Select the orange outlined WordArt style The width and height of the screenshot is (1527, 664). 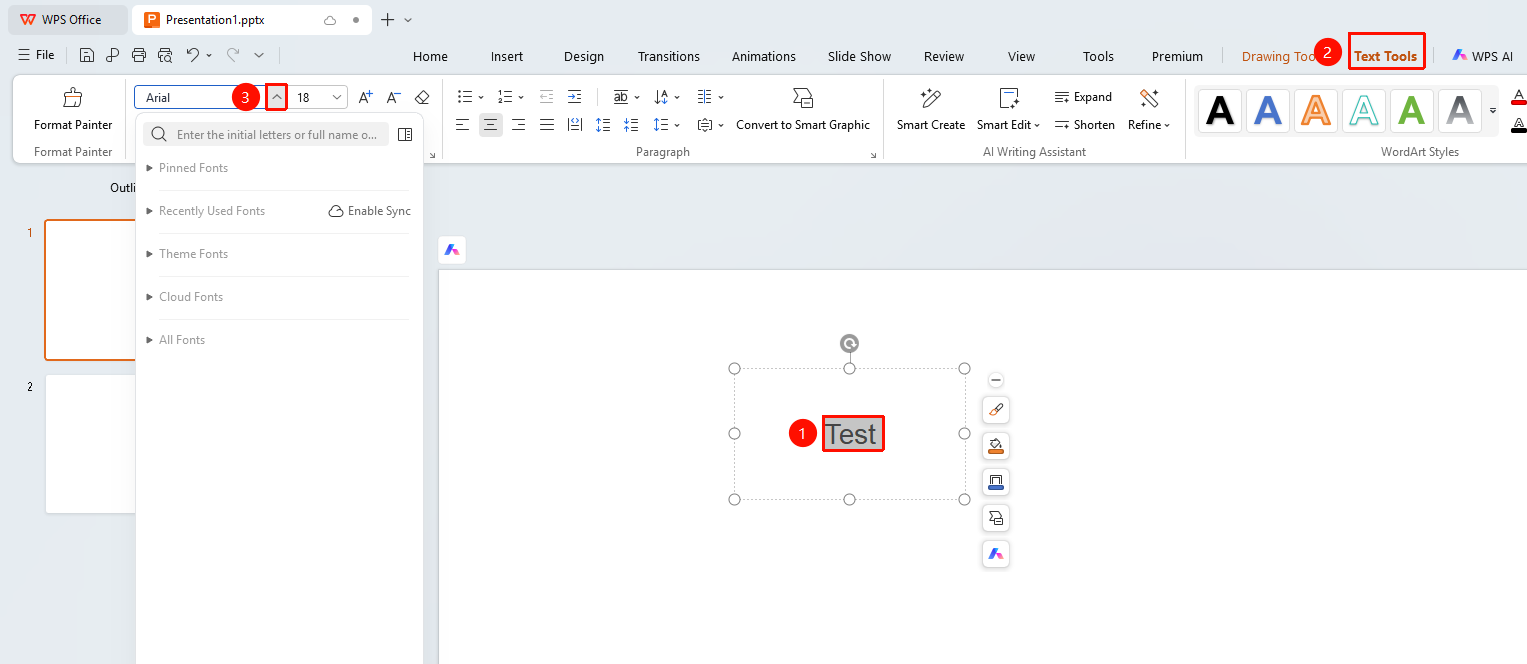[1316, 110]
